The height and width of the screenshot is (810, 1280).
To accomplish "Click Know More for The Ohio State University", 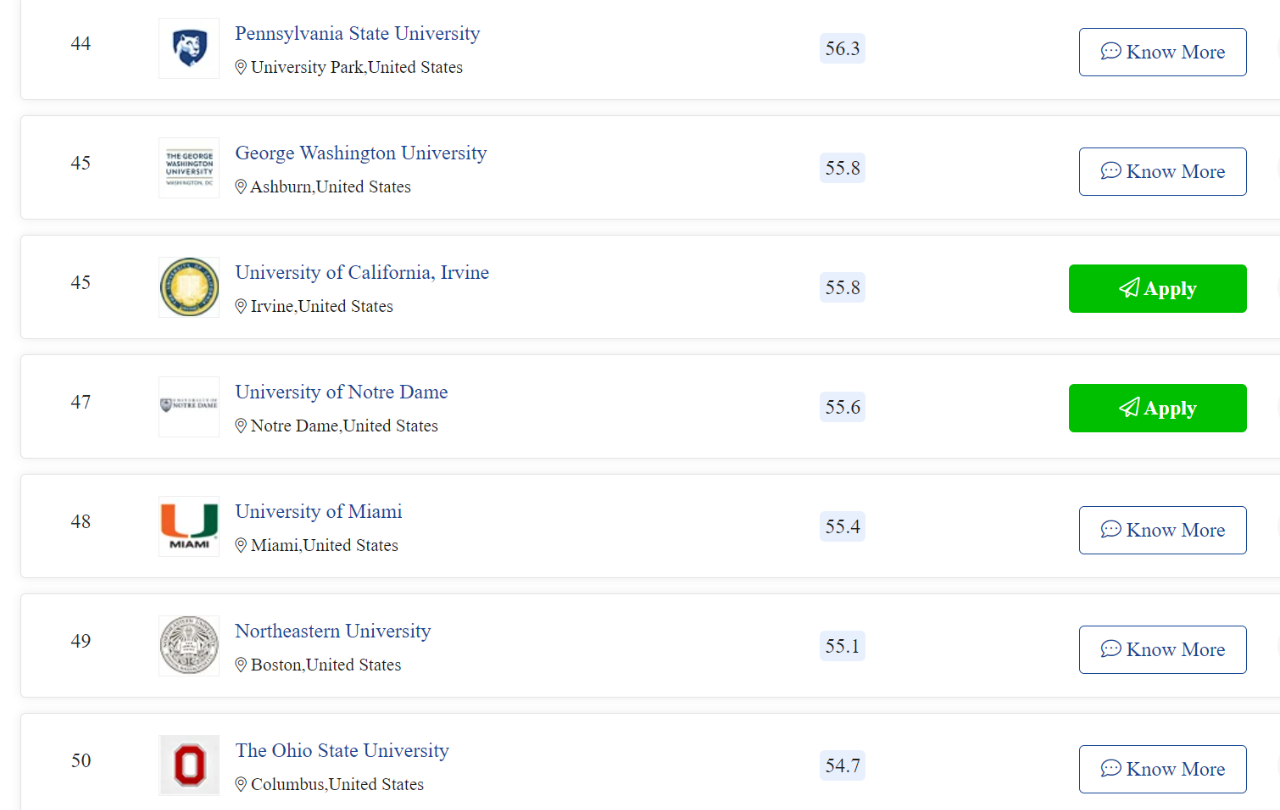I will coord(1163,769).
